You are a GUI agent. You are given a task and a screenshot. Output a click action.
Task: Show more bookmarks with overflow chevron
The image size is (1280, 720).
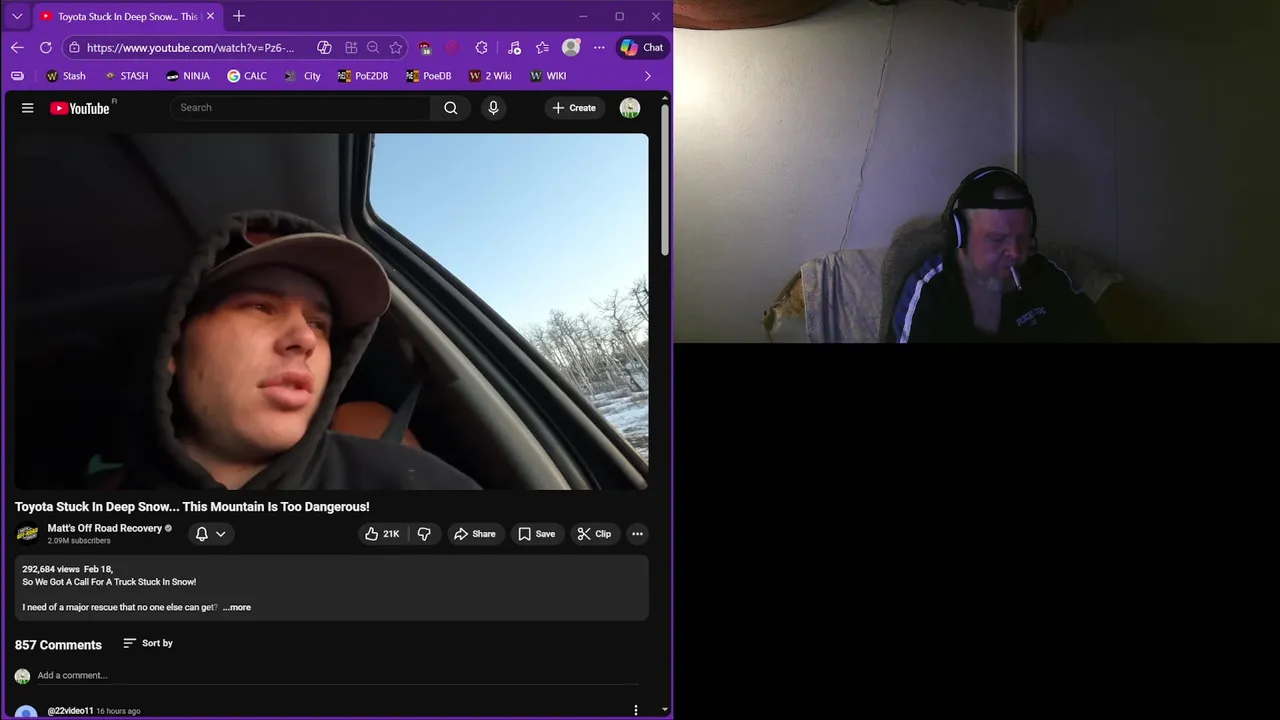point(648,76)
